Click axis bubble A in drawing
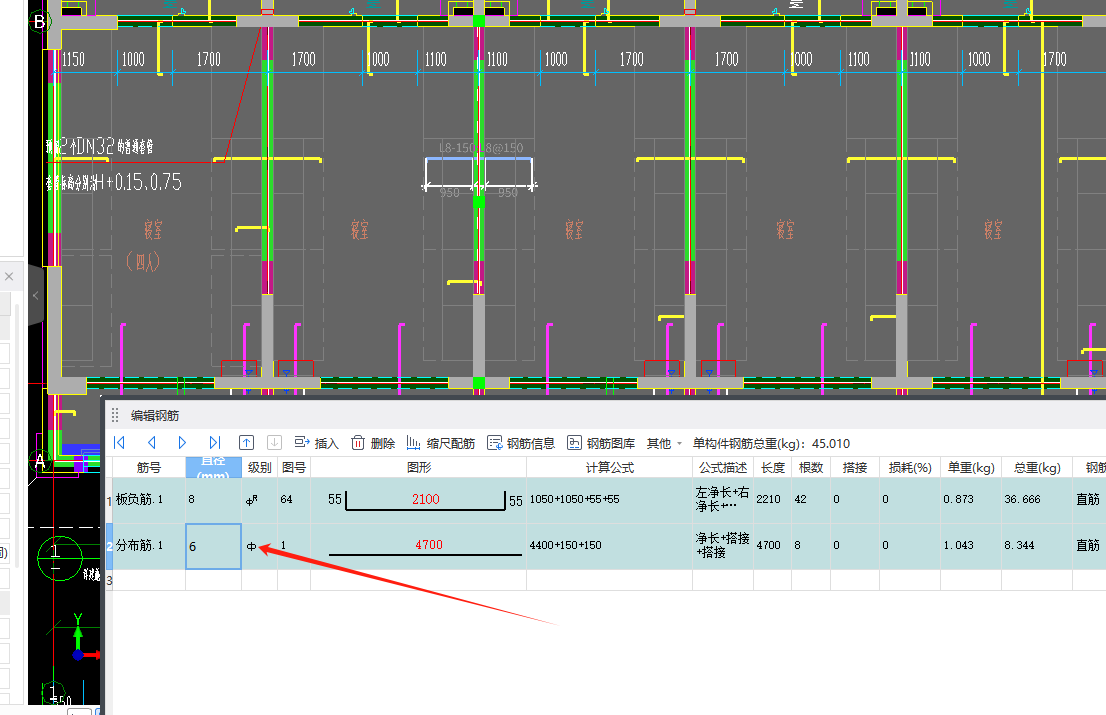Viewport: 1106px width, 715px height. (40, 461)
